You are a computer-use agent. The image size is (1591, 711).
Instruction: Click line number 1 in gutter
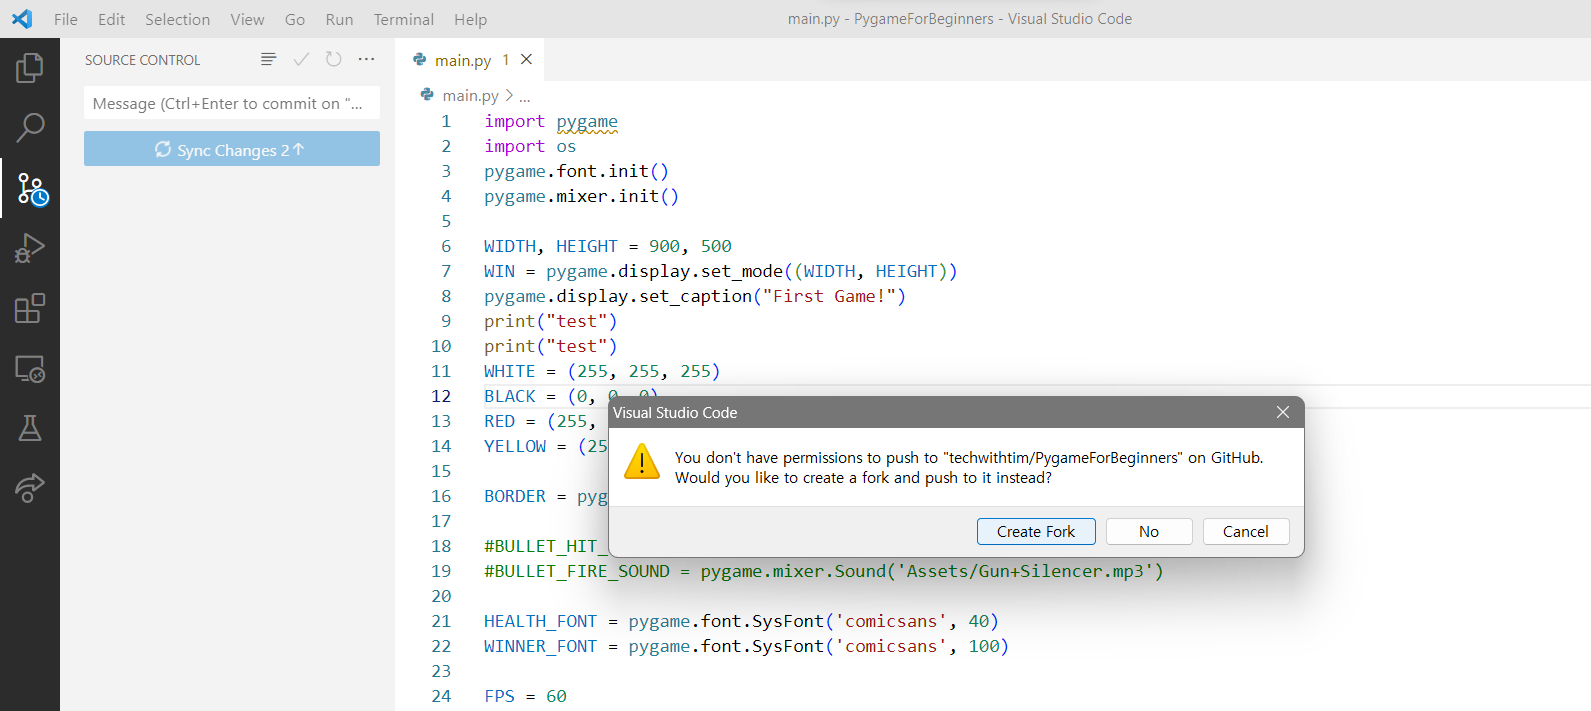[x=446, y=121]
